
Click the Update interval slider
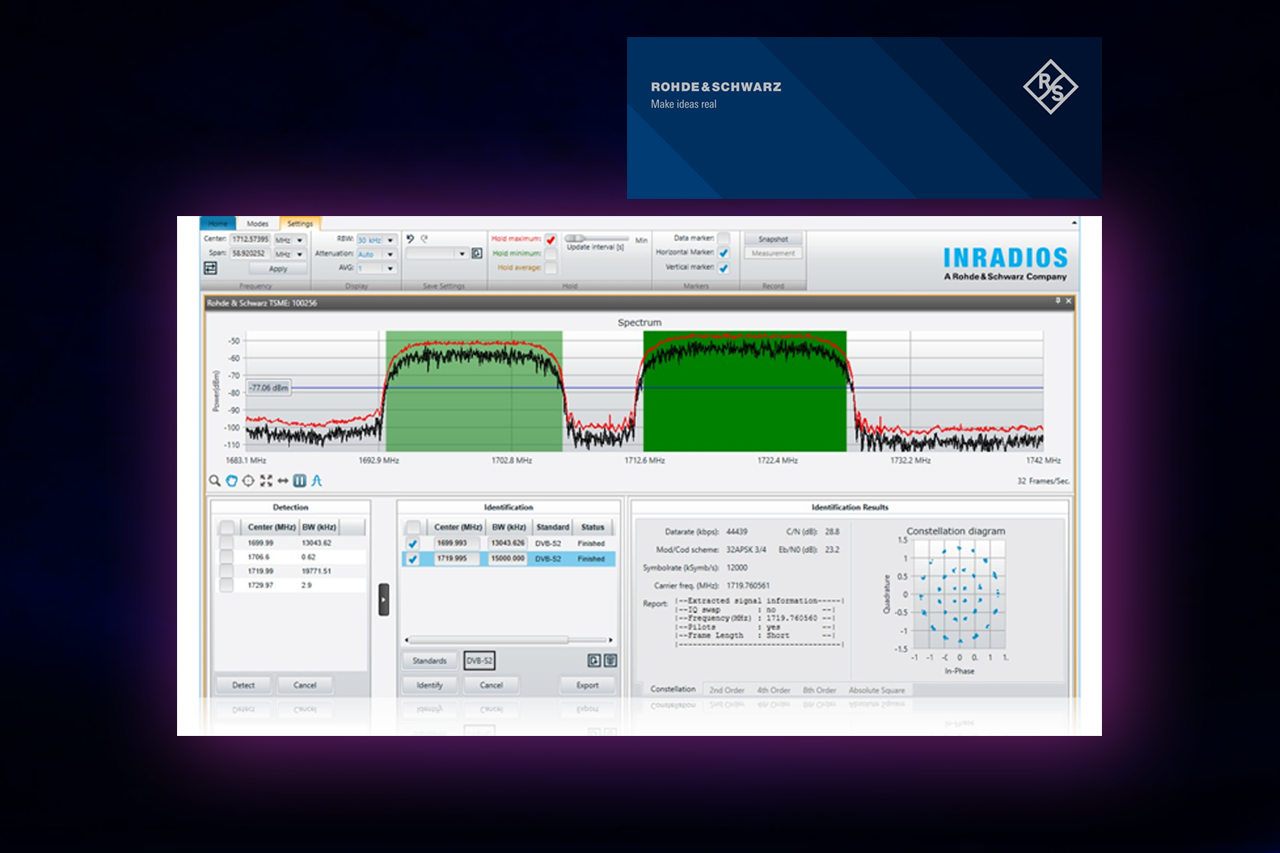[x=596, y=239]
